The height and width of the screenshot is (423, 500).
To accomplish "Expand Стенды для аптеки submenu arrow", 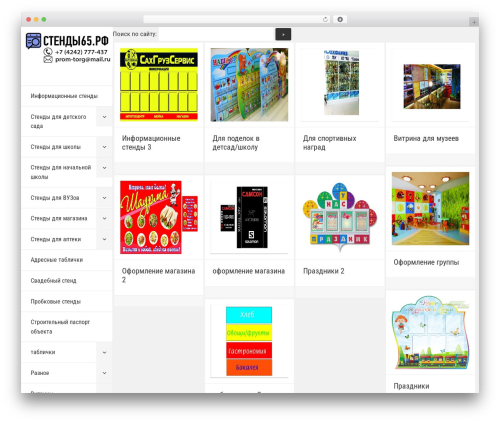I will pos(104,239).
